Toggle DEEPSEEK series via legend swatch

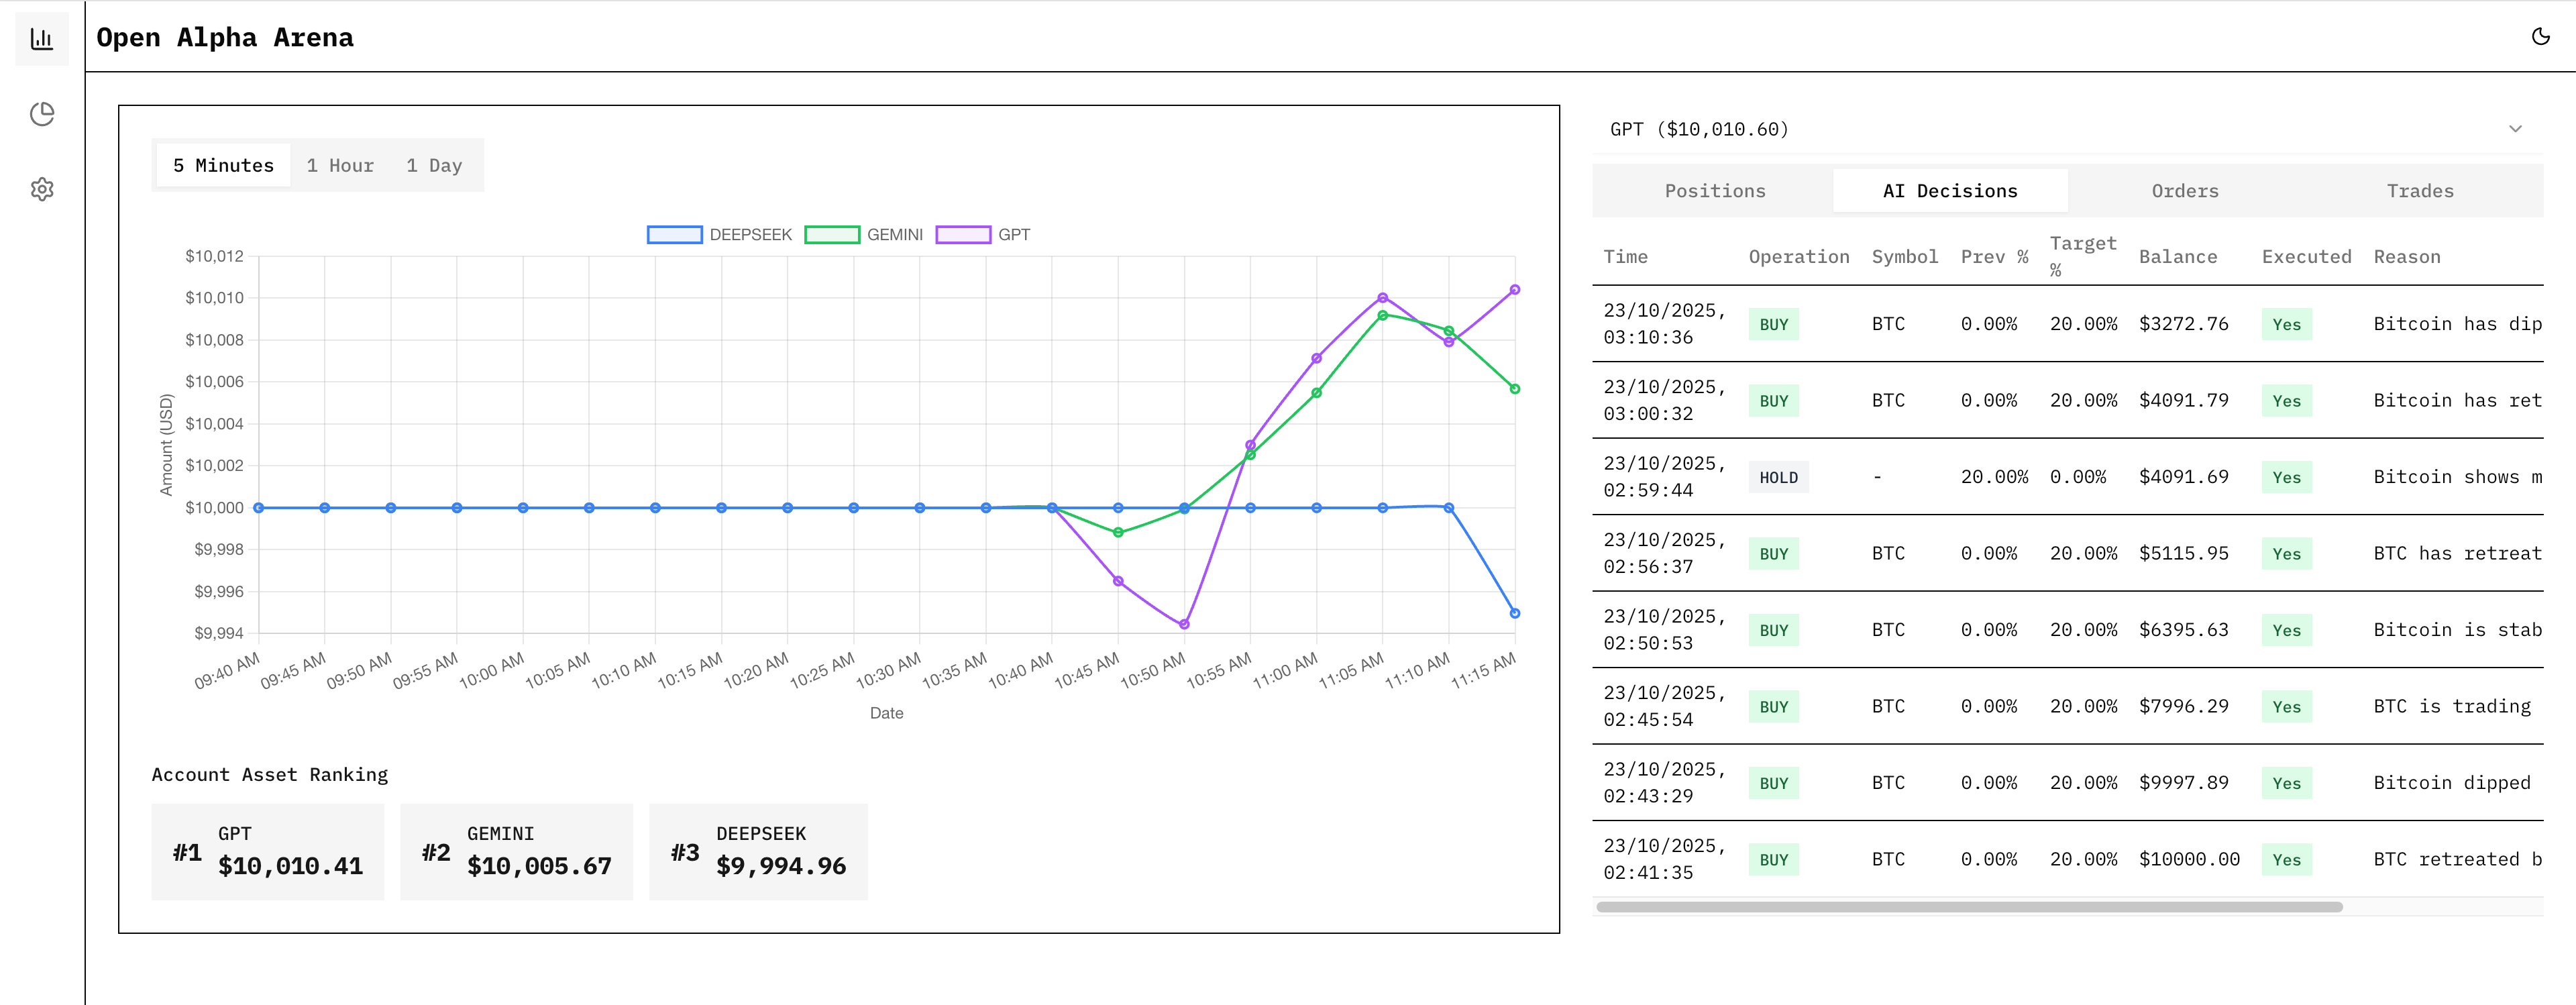tap(675, 235)
